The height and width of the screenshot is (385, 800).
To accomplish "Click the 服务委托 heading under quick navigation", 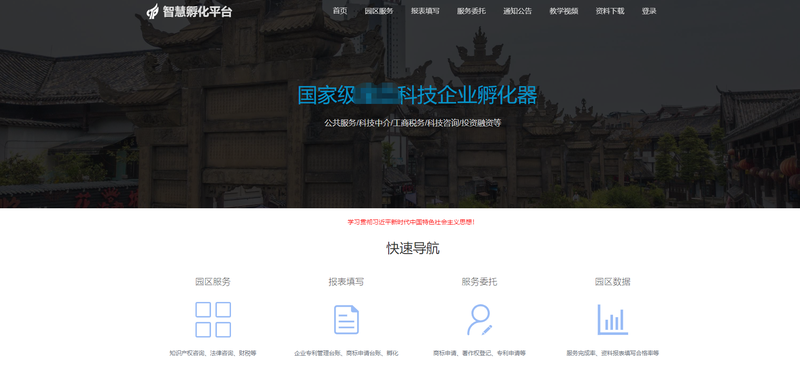I will pos(480,281).
